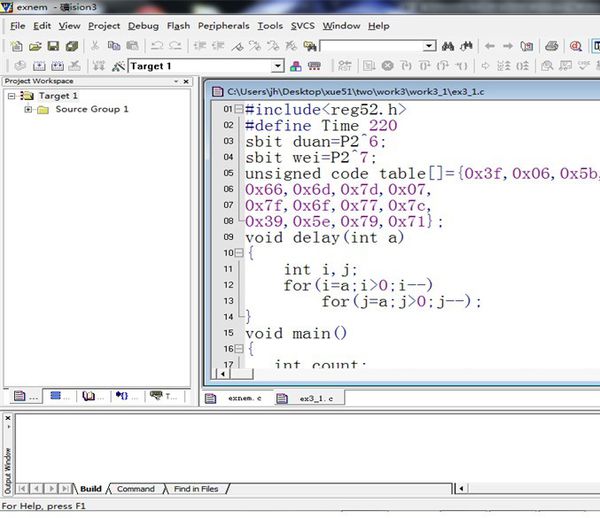Select the Find in Files tab
Screen dimensions: 600x518
pos(195,489)
